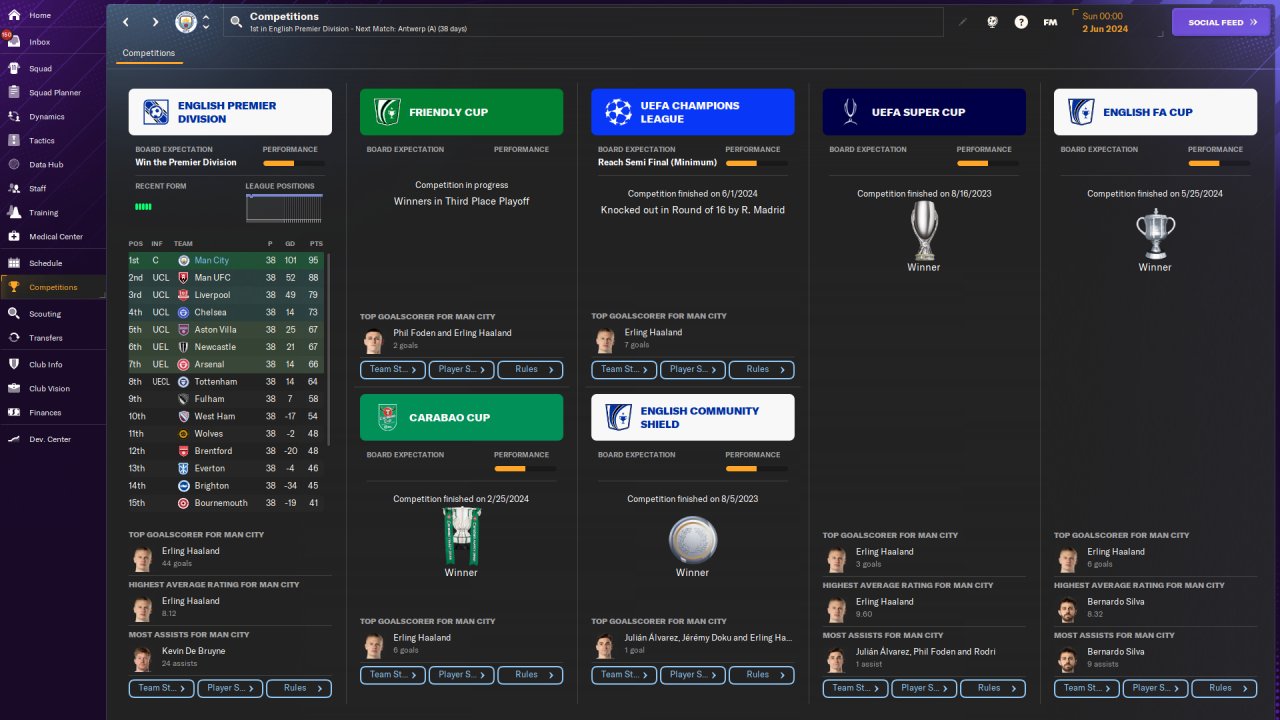Screen dimensions: 1280x720
Task: Open Premier Division Rules button
Action: (x=299, y=688)
